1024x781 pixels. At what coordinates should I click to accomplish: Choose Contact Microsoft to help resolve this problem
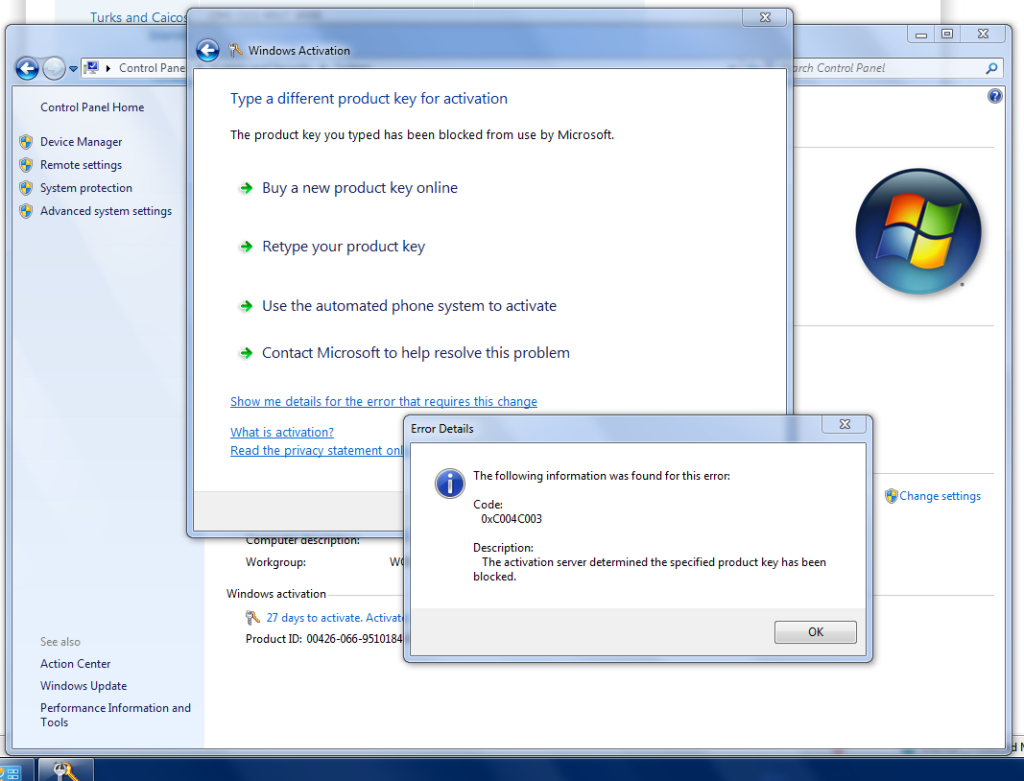tap(416, 353)
